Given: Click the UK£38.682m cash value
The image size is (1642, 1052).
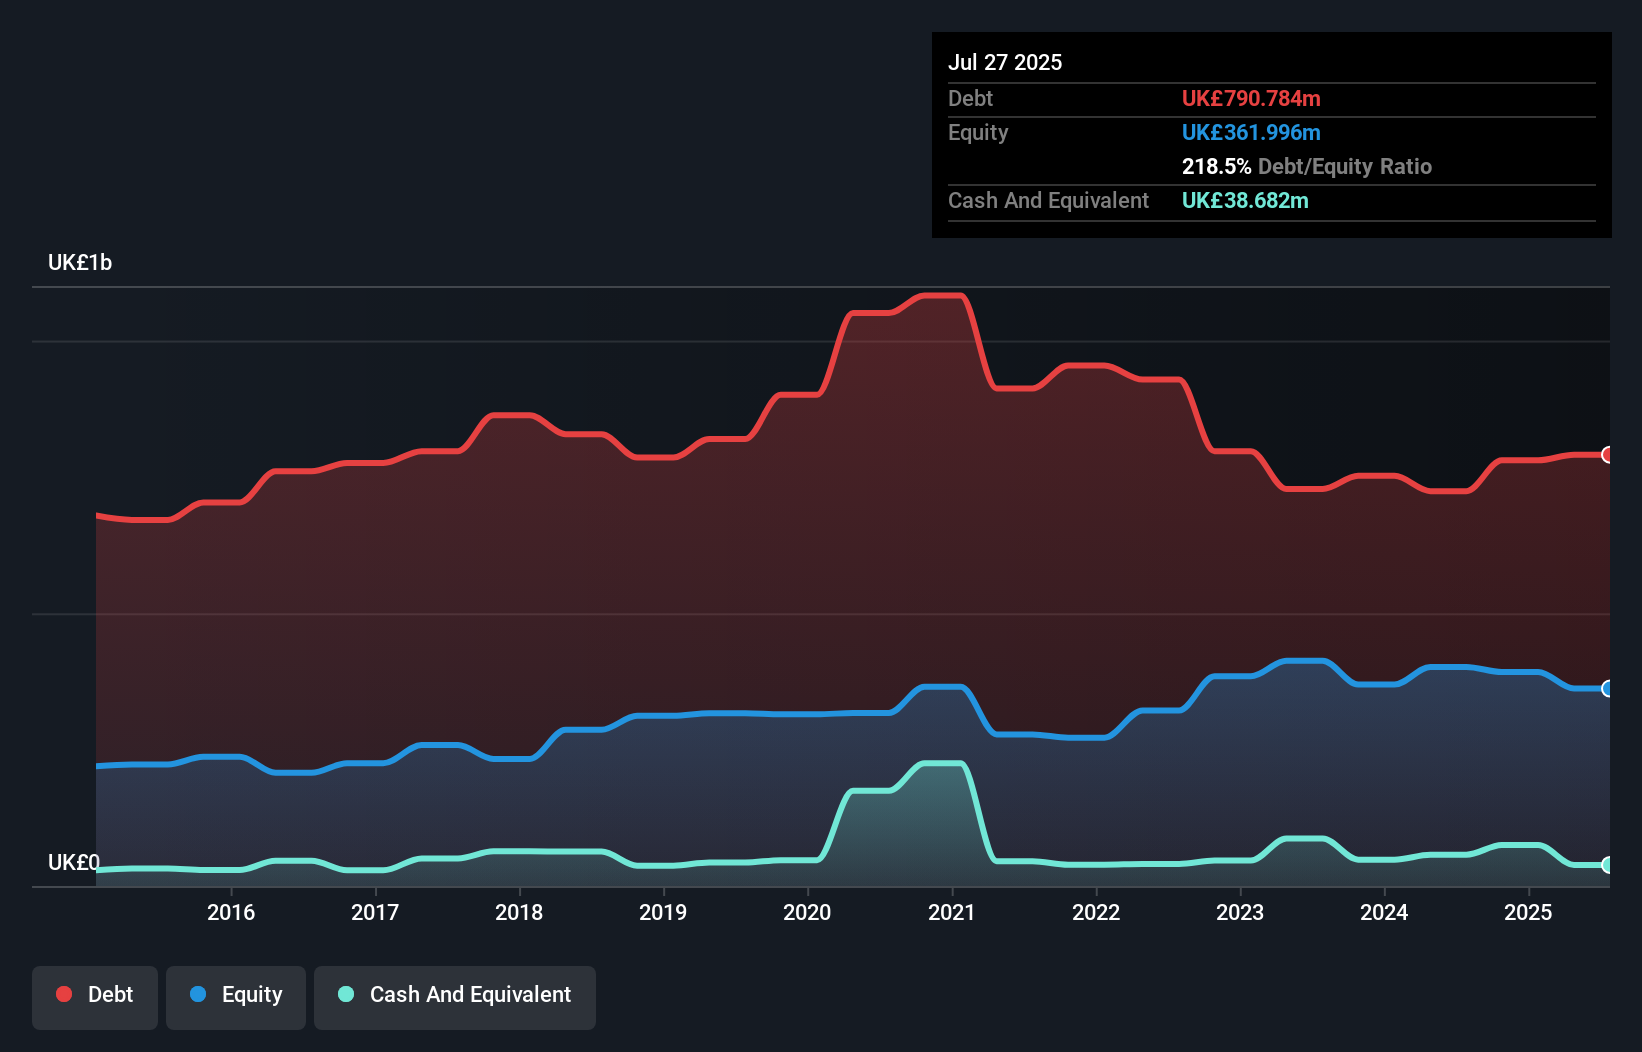Looking at the screenshot, I should pyautogui.click(x=1245, y=200).
